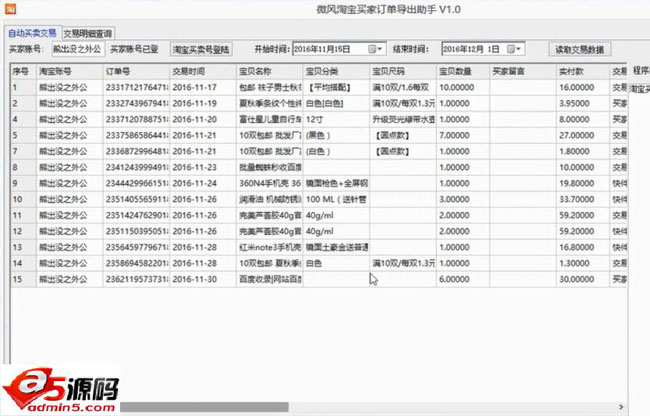
Task: Select the cell dated 2016-11-30
Action: (203, 279)
